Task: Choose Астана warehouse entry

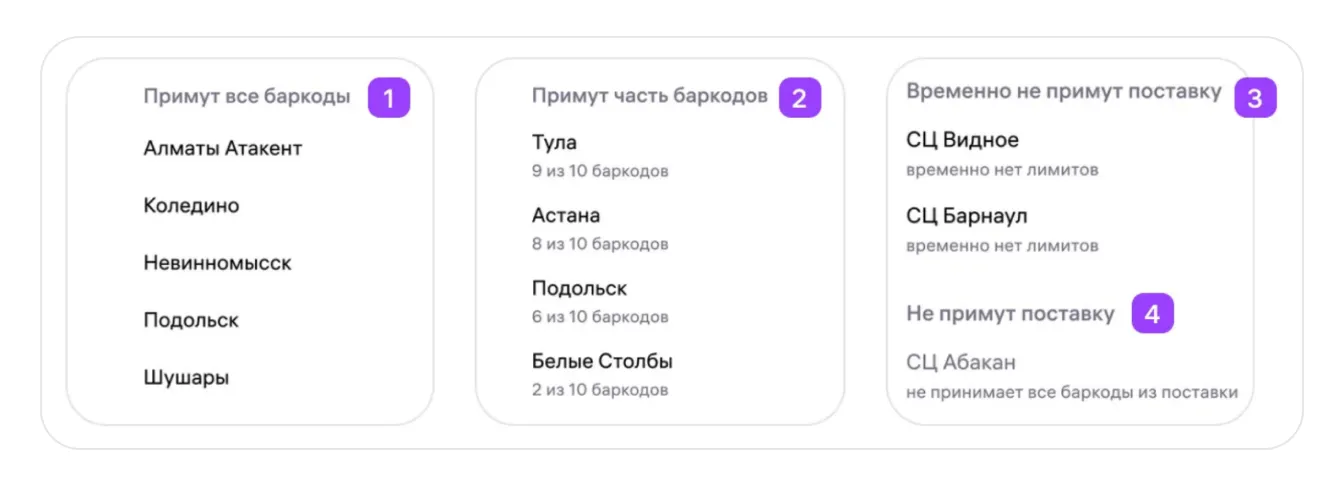Action: [566, 216]
